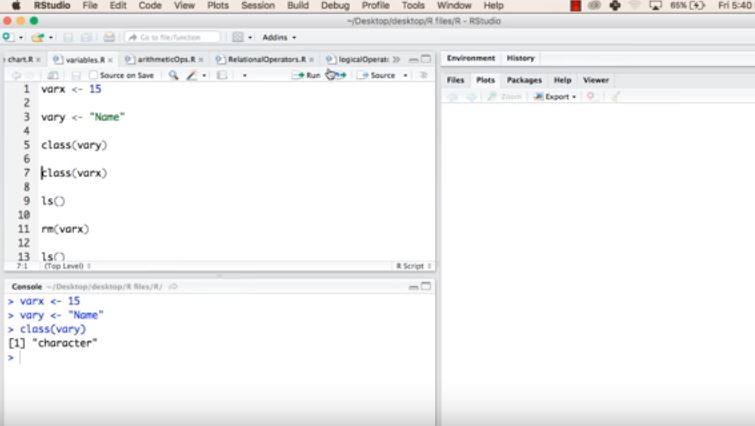
Task: Close the chart.R tab
Action: tap(39, 59)
